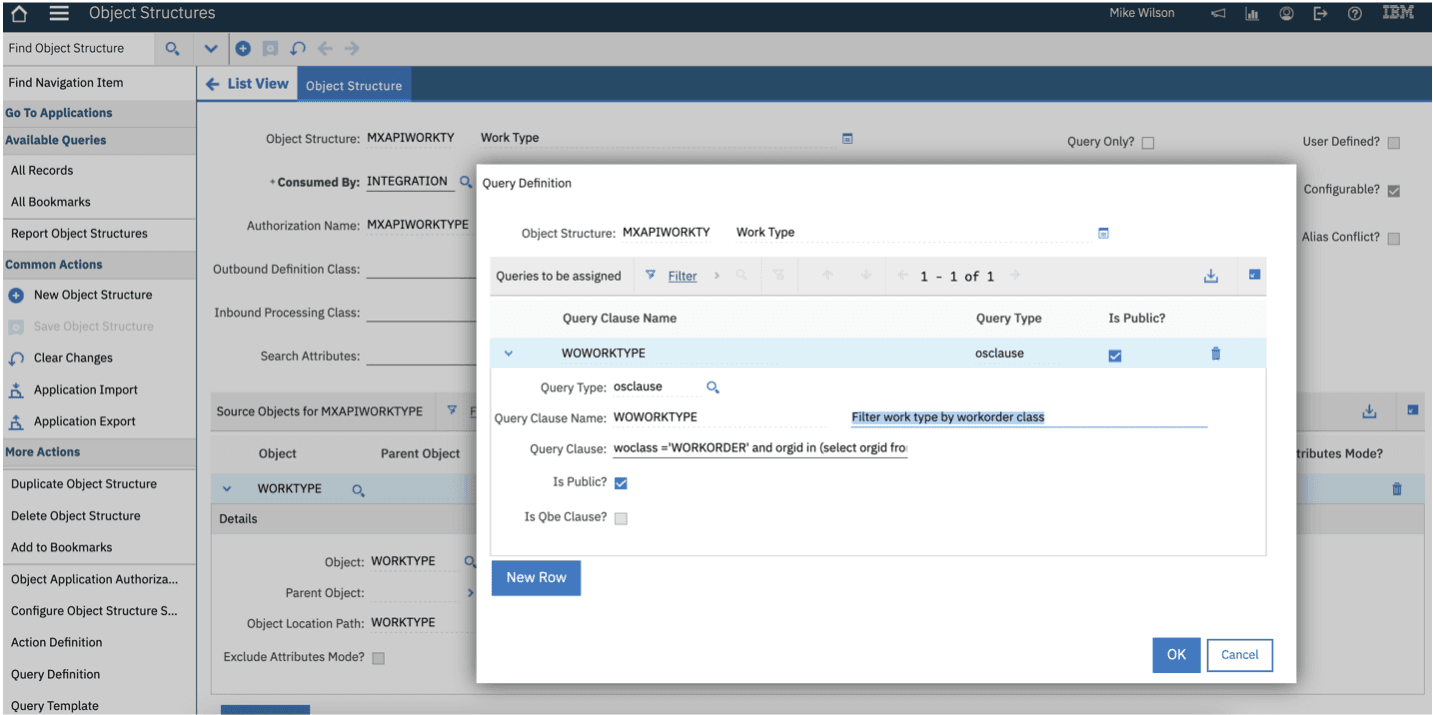Open long description icon beside dialog Work Type
The image size is (1433, 715).
pos(1103,233)
